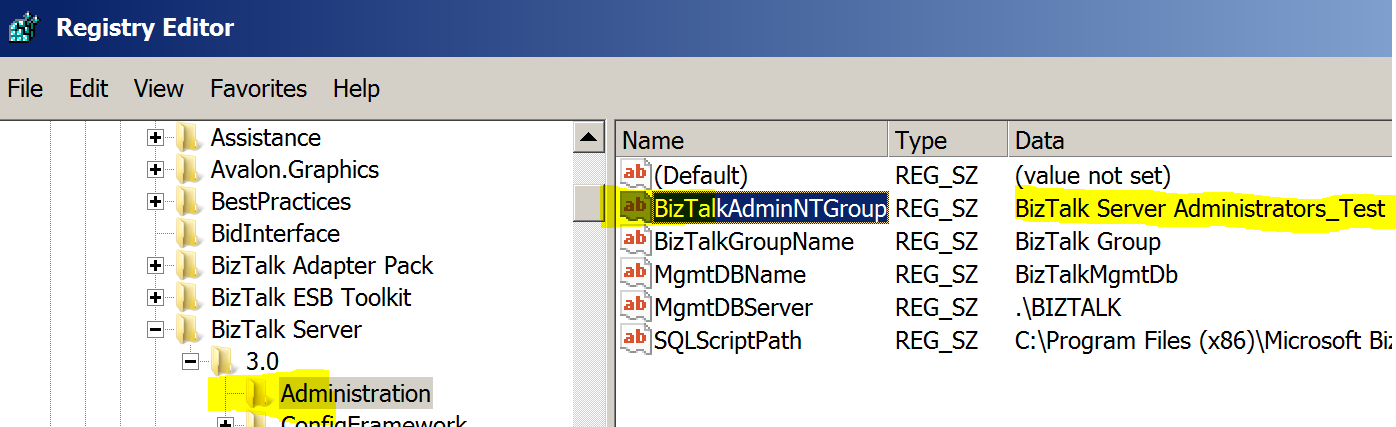Click the BizTalk ESB Toolkit folder icon
Image resolution: width=1396 pixels, height=427 pixels.
[187, 298]
